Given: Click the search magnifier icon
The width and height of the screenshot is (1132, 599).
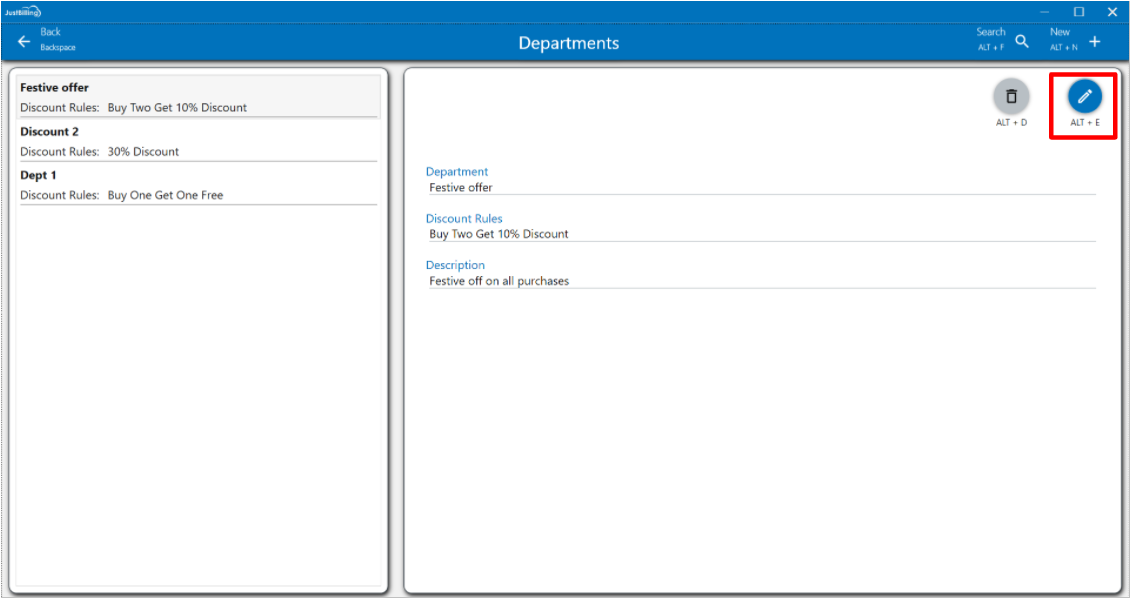Looking at the screenshot, I should (1022, 41).
